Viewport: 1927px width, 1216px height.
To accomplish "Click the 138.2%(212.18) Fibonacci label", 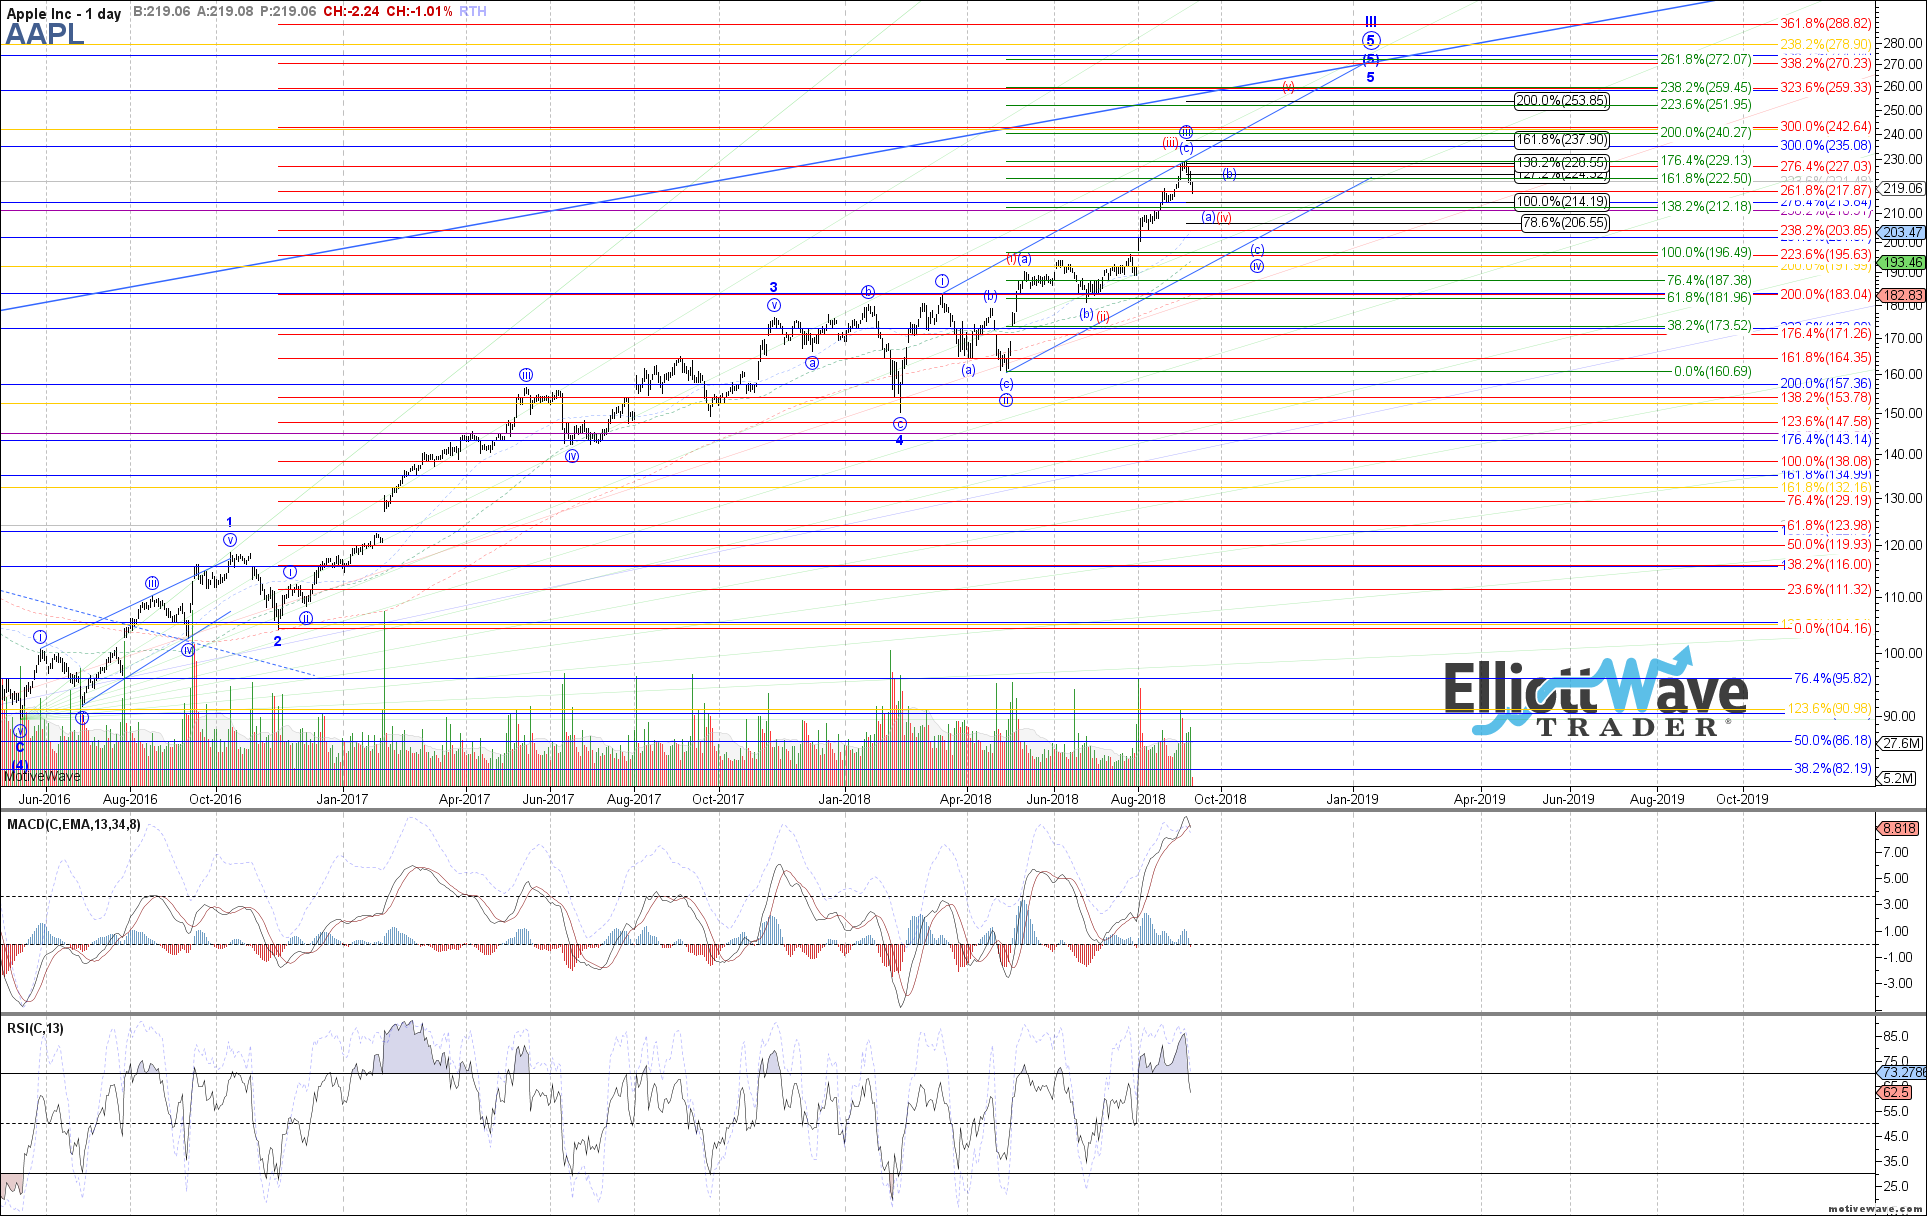I will pyautogui.click(x=1706, y=207).
